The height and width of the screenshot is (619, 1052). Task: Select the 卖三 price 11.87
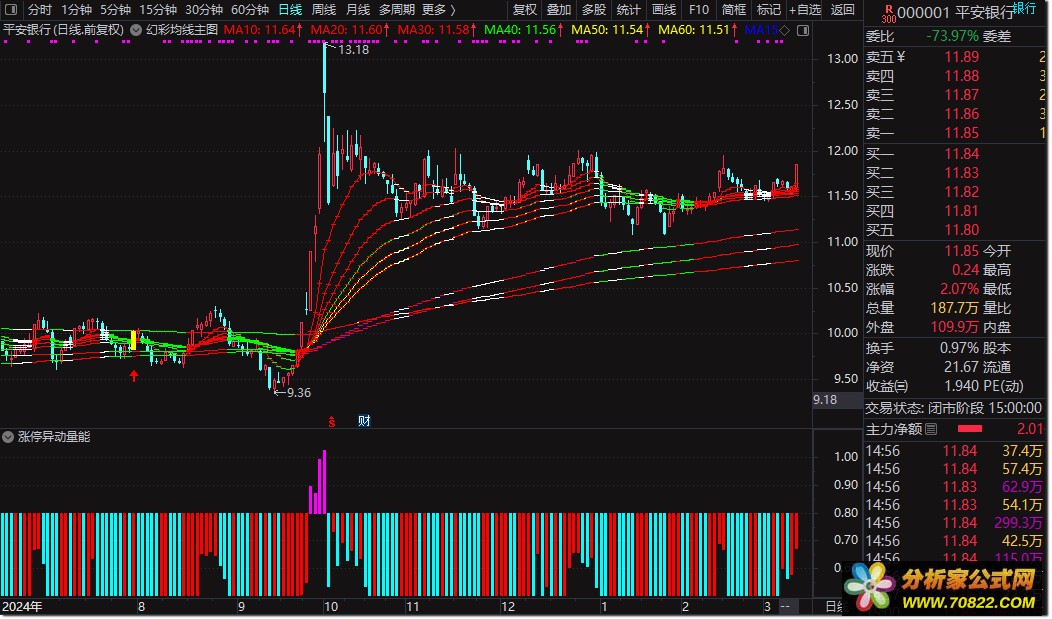pos(961,95)
